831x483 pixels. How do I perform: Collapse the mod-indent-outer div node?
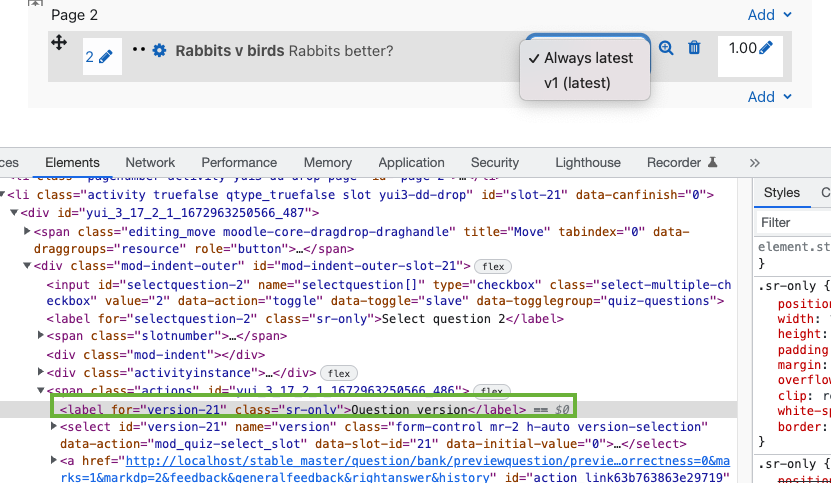[x=27, y=266]
